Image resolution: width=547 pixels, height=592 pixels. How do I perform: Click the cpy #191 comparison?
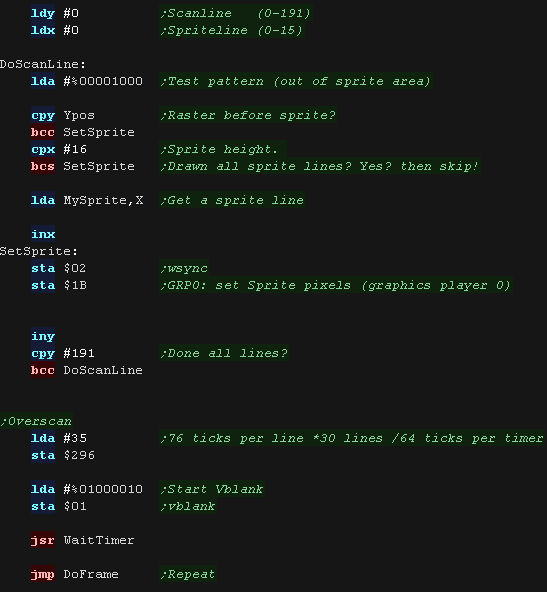[x=63, y=353]
